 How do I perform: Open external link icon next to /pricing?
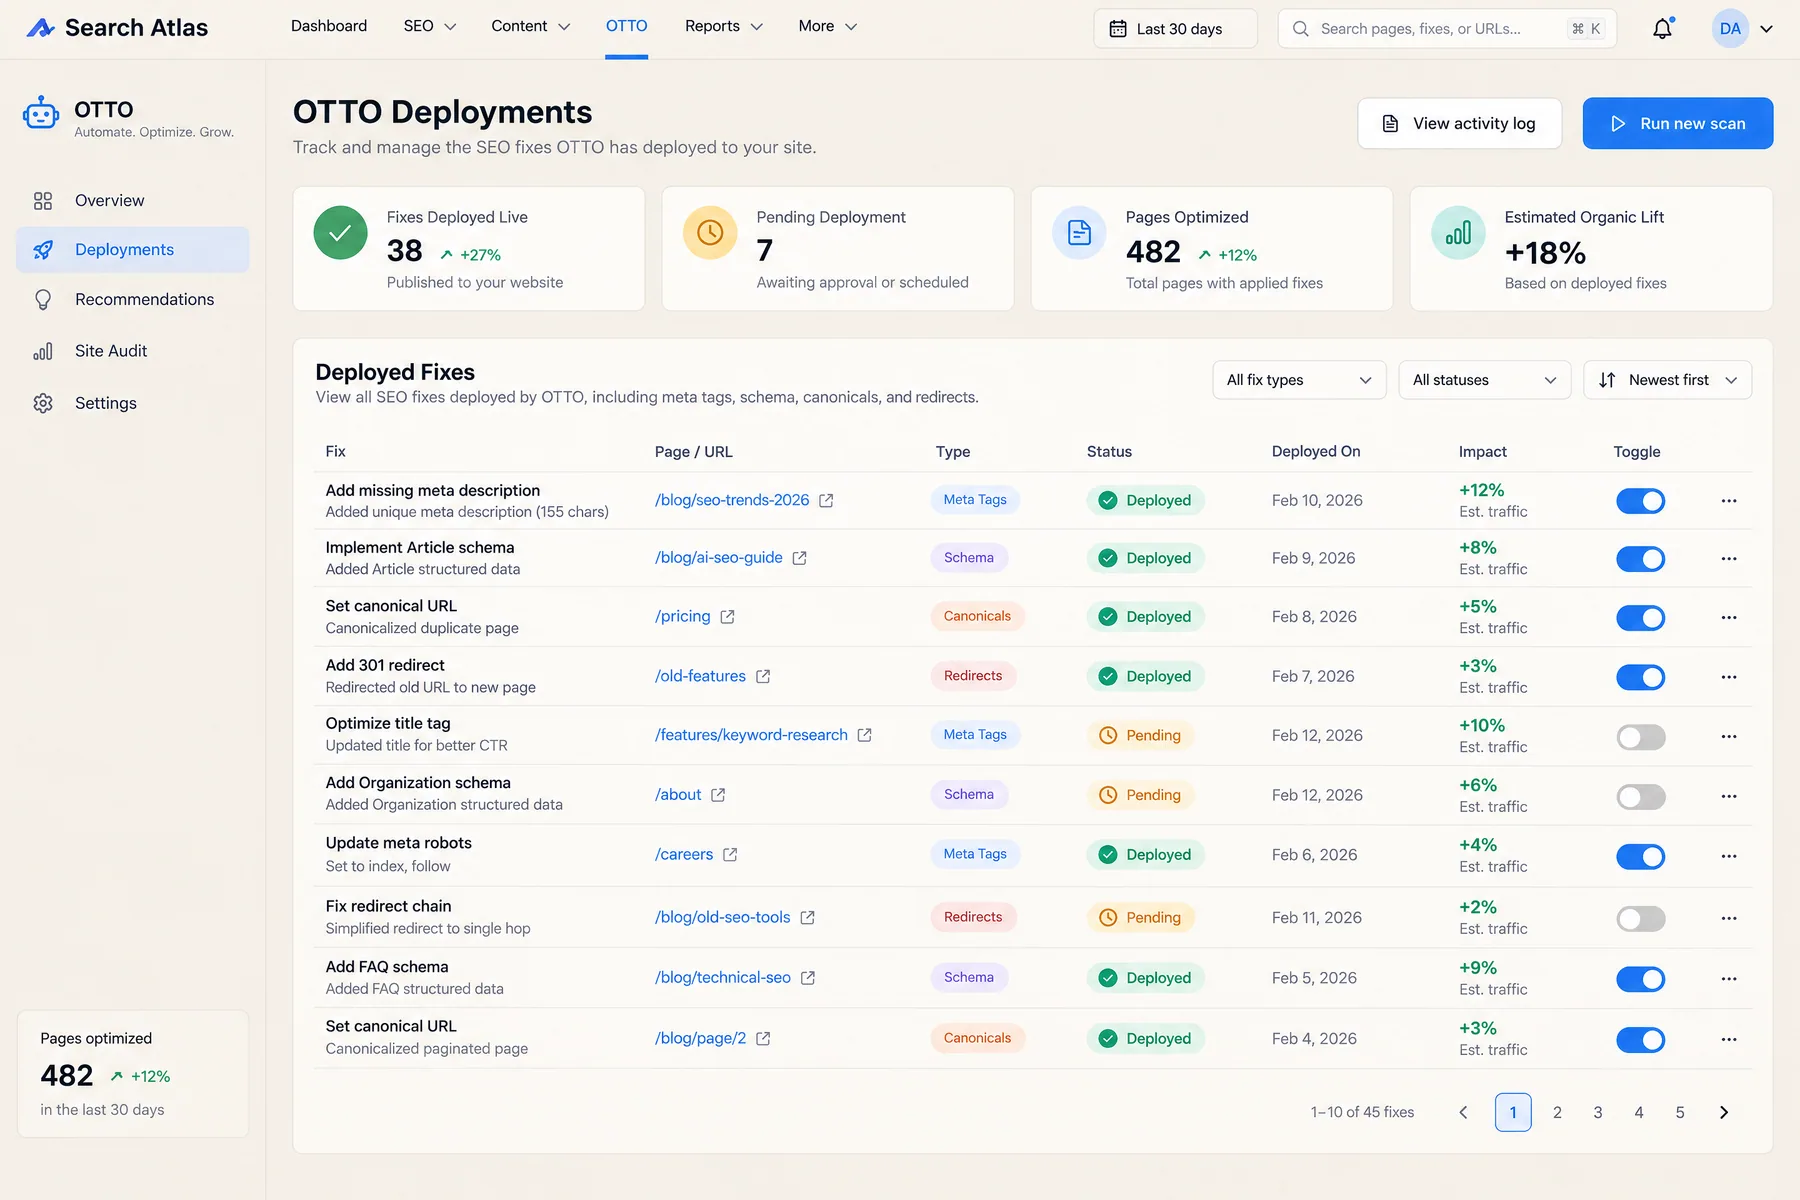pyautogui.click(x=727, y=617)
